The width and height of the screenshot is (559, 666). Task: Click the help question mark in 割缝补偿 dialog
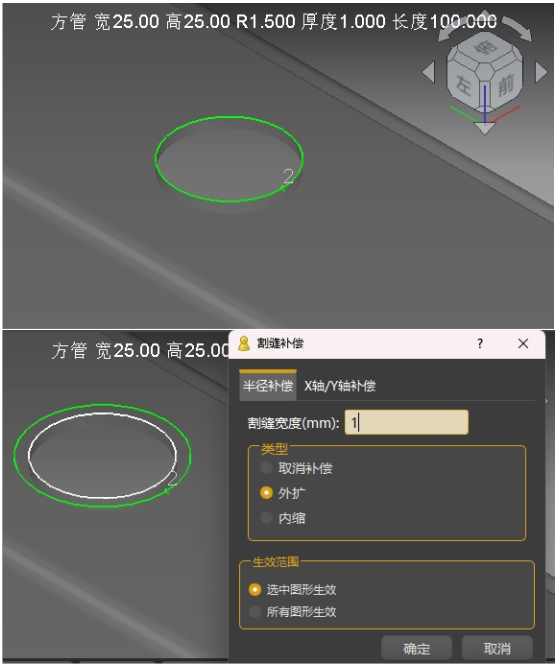pos(480,343)
